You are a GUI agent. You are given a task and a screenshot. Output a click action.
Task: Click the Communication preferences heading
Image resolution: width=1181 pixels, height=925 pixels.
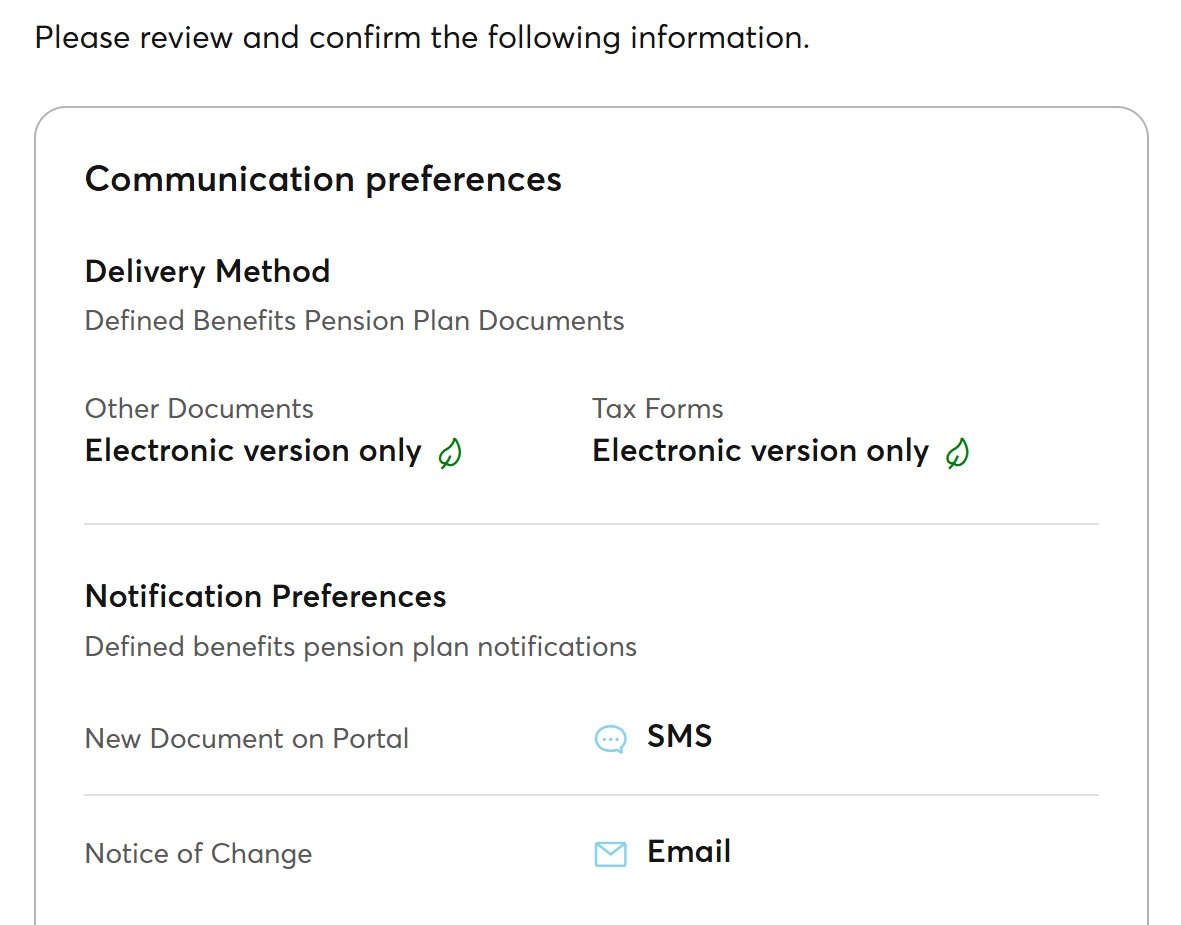(323, 180)
